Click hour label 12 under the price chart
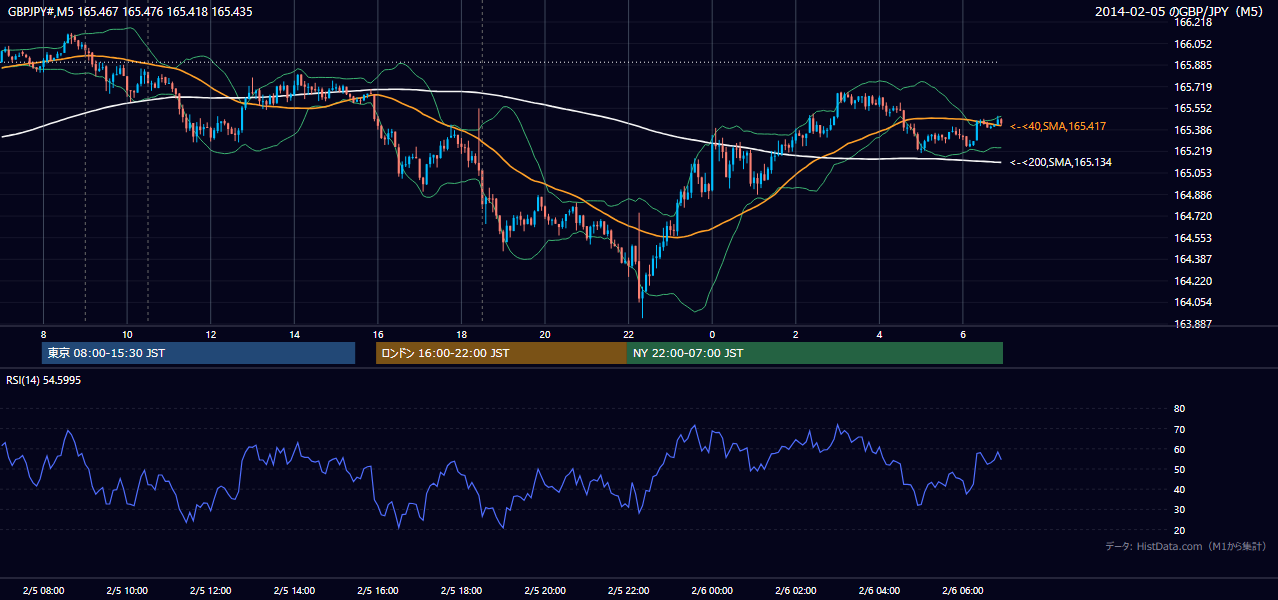 211,334
